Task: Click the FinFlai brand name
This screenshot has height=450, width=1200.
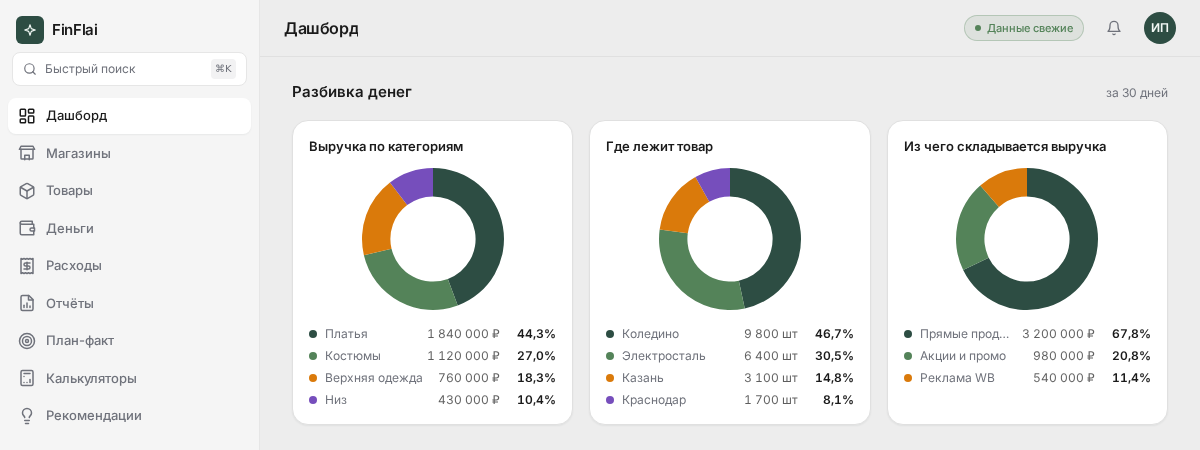Action: coord(75,30)
